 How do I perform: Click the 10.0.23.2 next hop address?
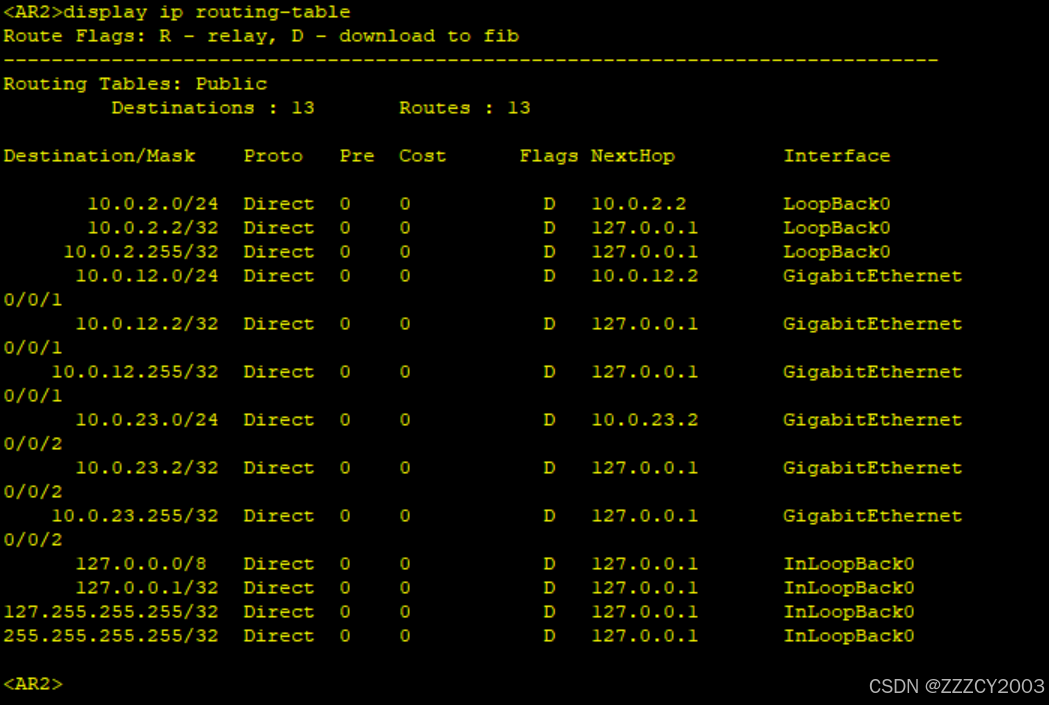pyautogui.click(x=644, y=420)
